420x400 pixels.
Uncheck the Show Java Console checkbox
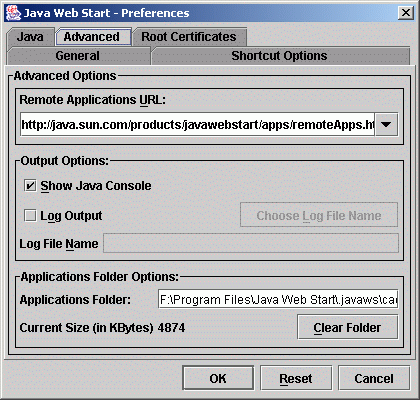tap(30, 186)
